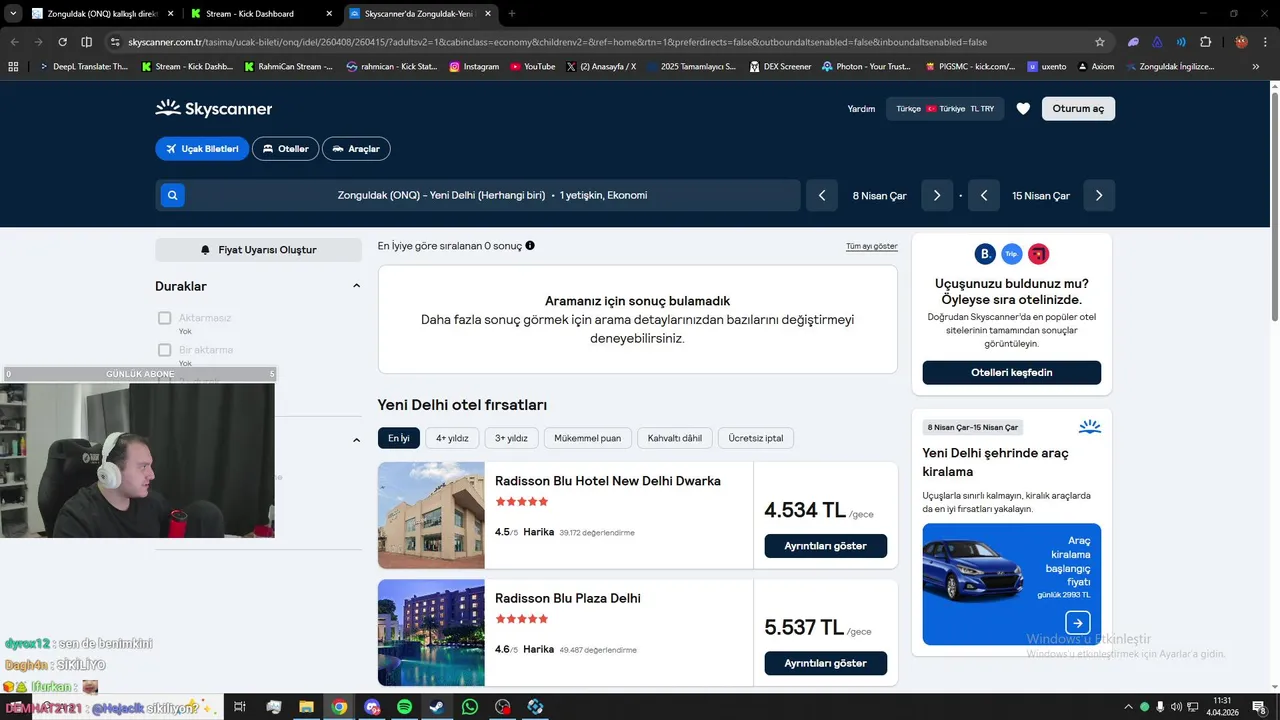
Task: Open a new browser tab
Action: (512, 14)
